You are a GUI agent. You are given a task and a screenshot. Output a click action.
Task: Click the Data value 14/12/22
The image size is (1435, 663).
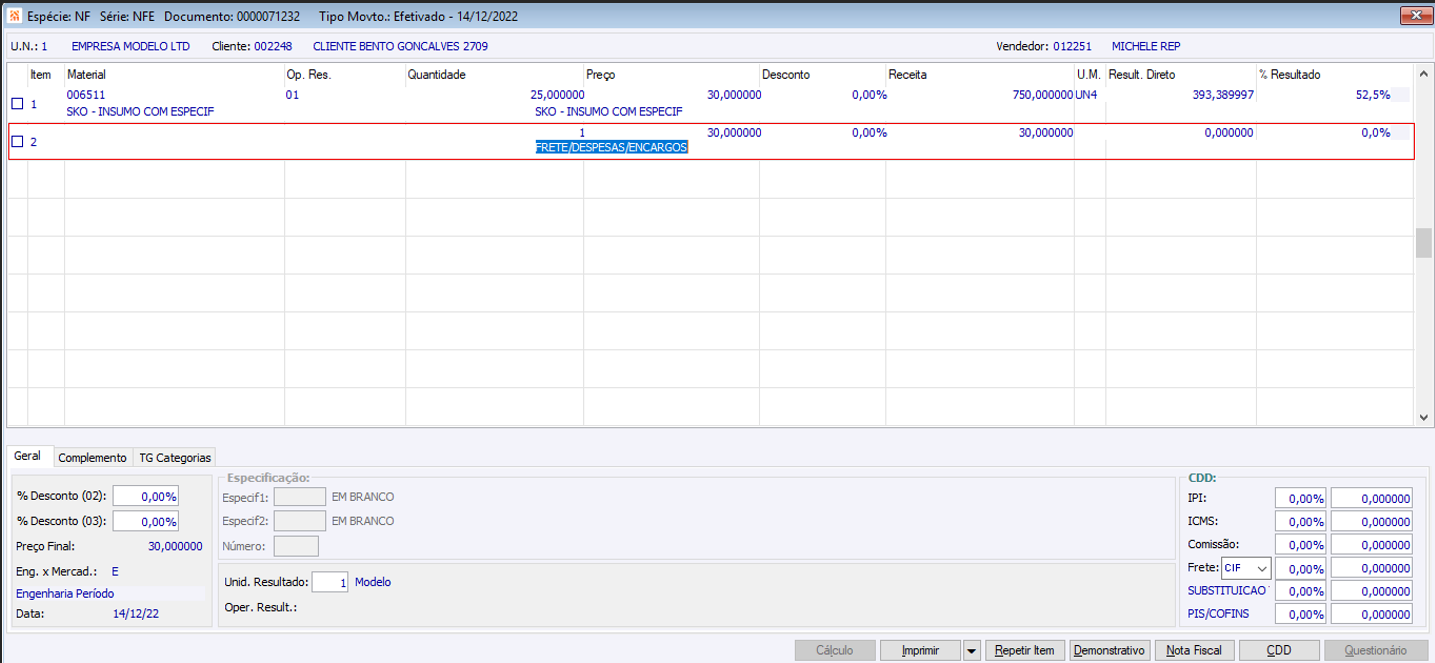135,614
